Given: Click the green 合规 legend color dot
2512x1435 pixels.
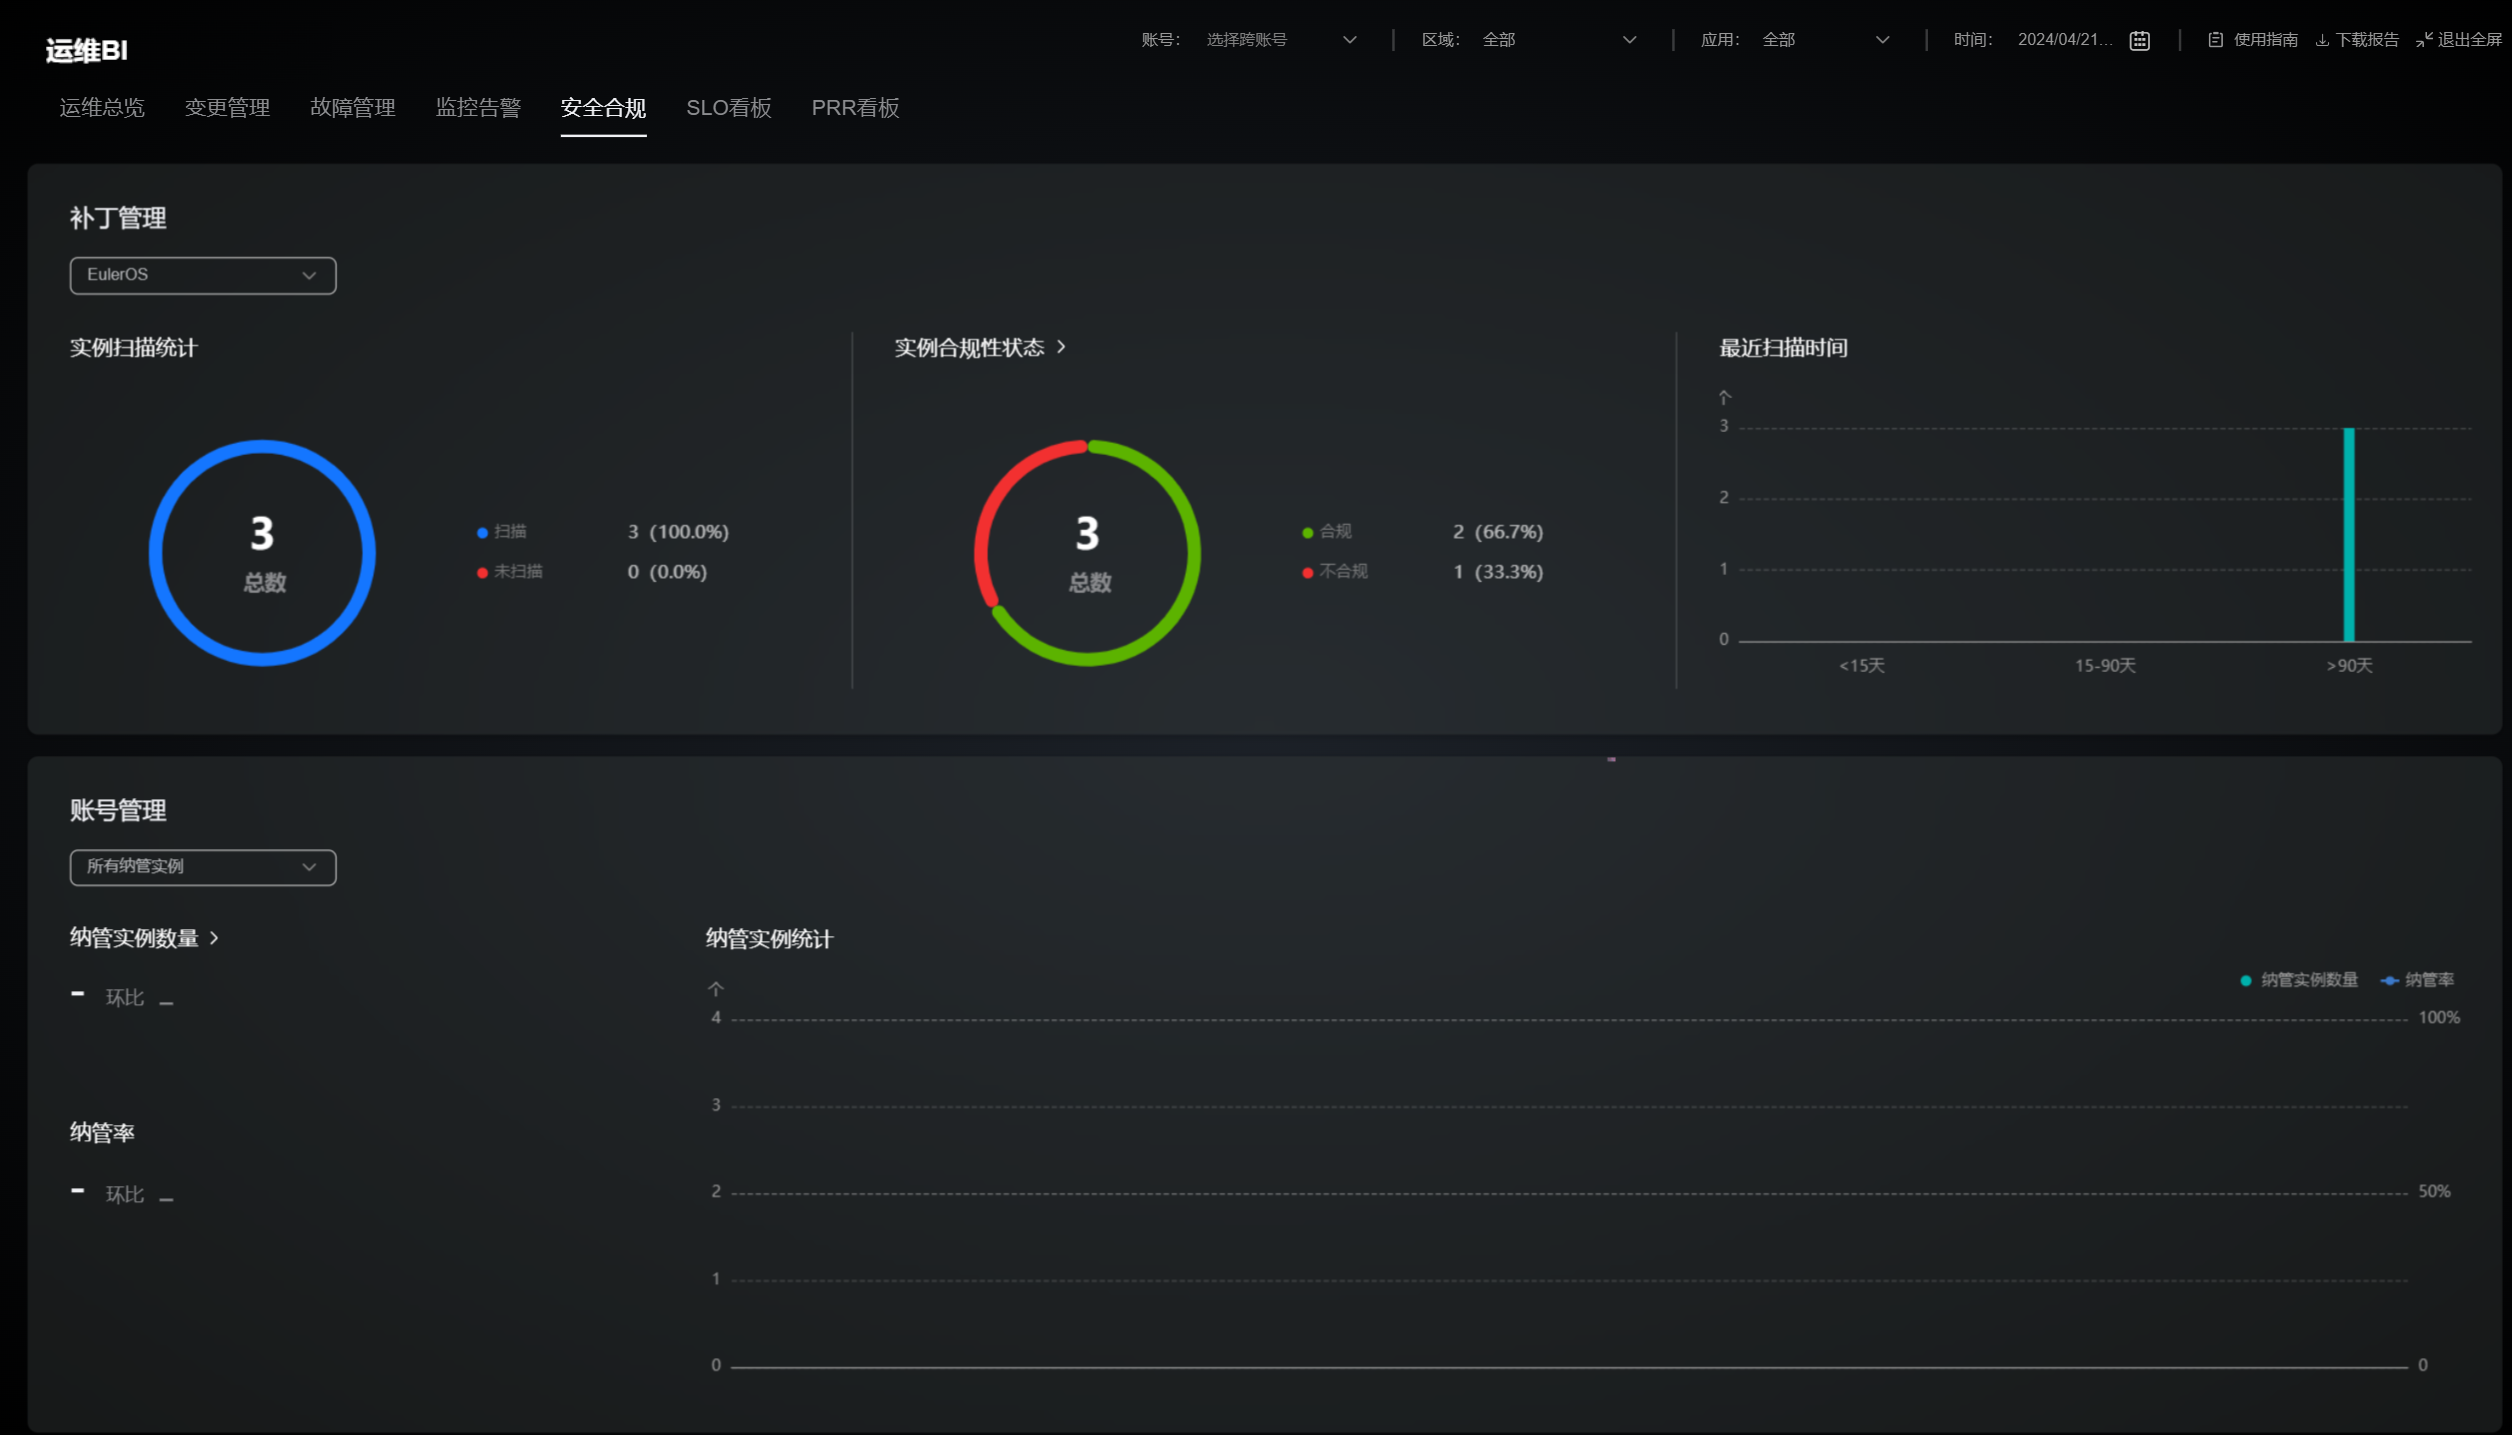Looking at the screenshot, I should pyautogui.click(x=1307, y=532).
